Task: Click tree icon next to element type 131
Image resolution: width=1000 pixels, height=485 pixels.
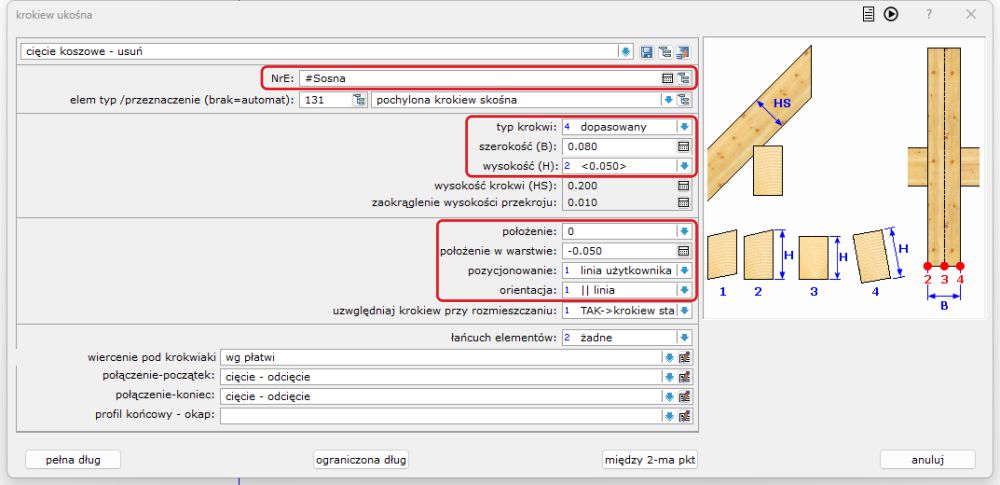Action: pos(359,99)
